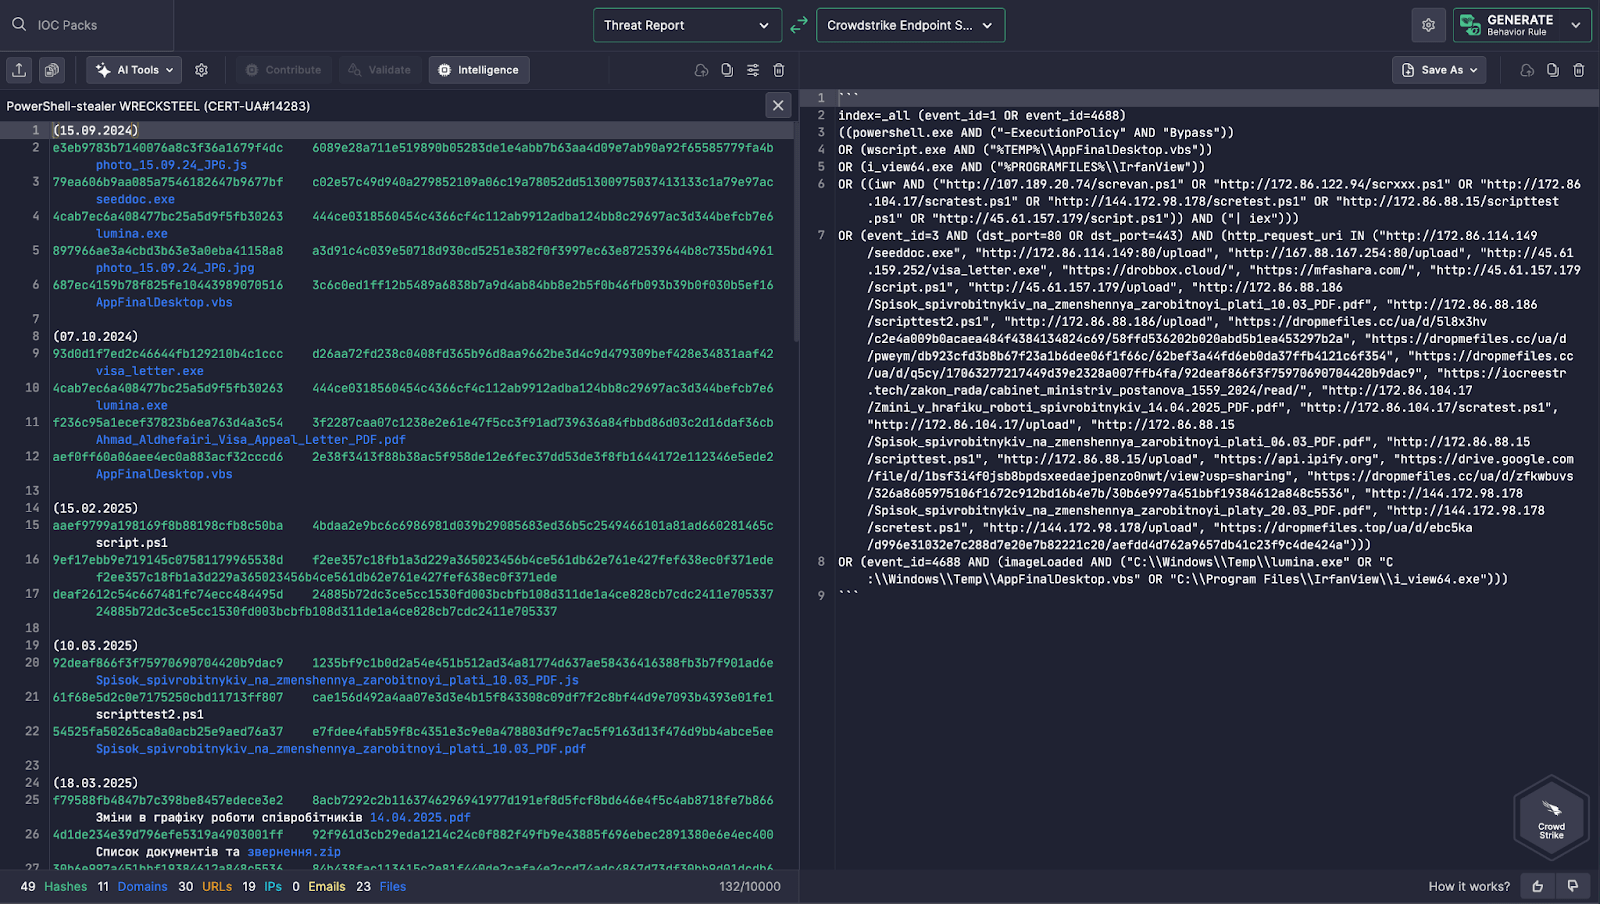Click the left editor vertical scrollbar

pyautogui.click(x=796, y=232)
